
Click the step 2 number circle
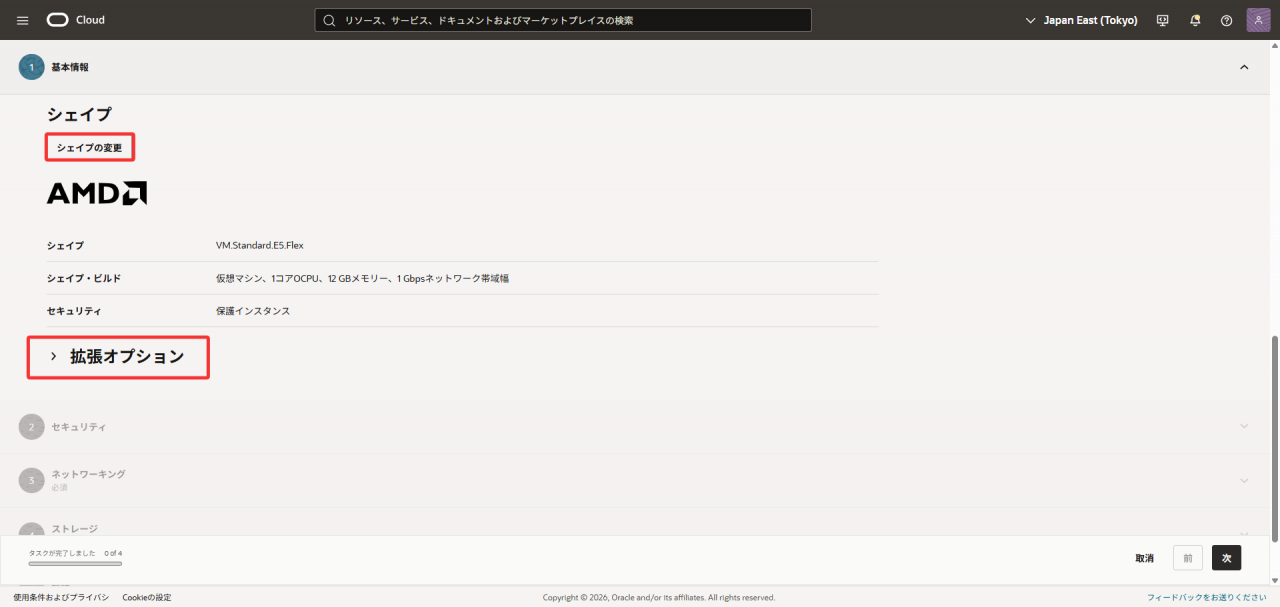tap(31, 427)
